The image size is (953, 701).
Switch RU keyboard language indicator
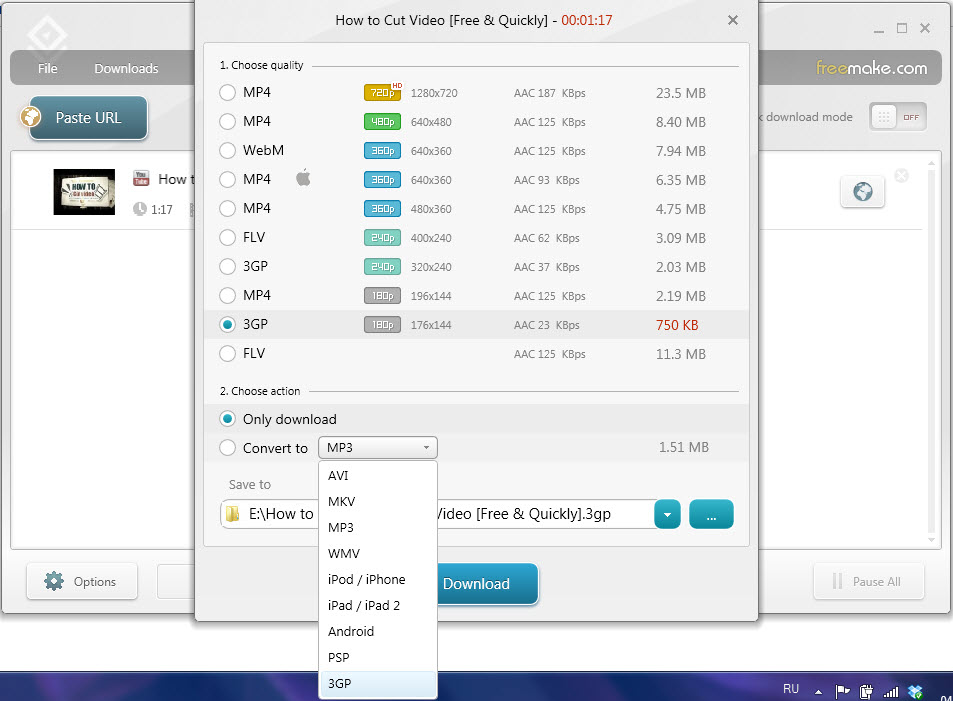(791, 689)
